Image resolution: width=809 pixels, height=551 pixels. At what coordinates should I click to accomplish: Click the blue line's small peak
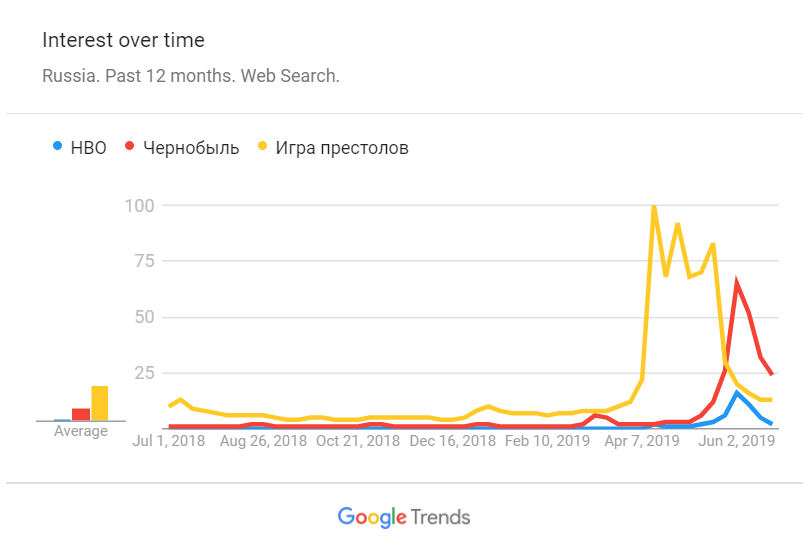point(737,392)
